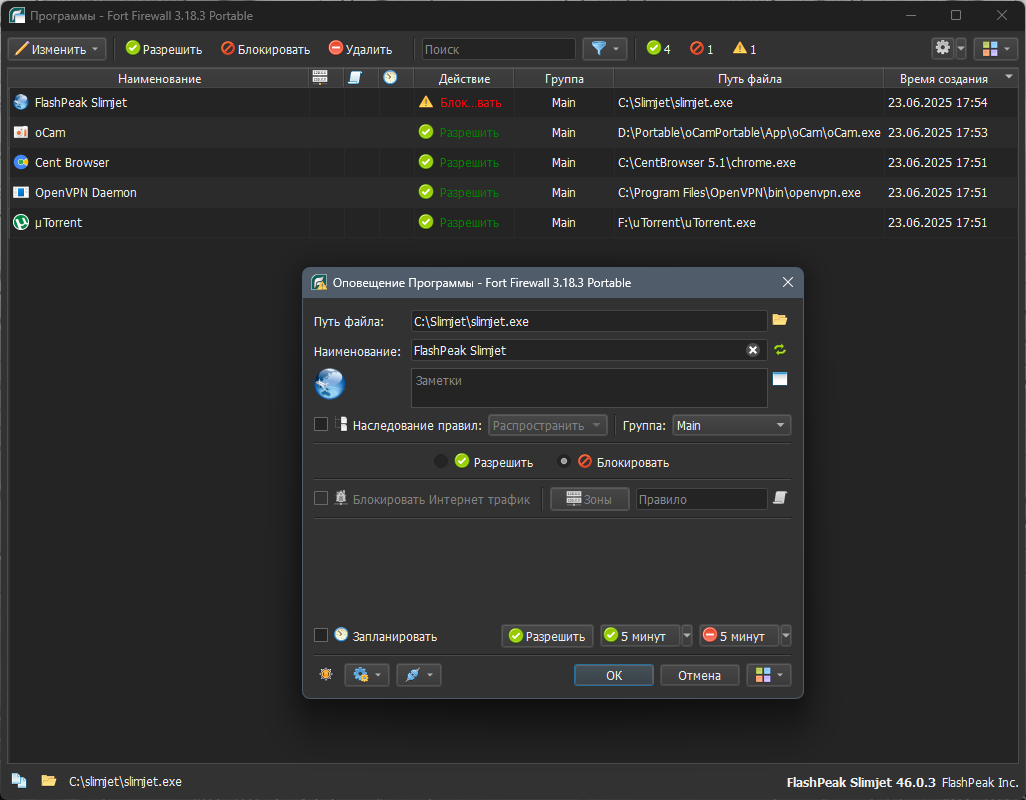The height and width of the screenshot is (800, 1026).
Task: Select the Разрешить radio button
Action: [x=441, y=462]
